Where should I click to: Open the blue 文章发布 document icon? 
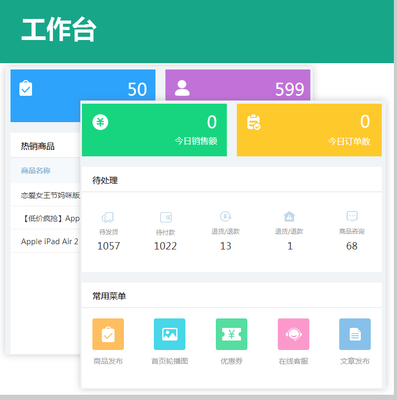click(x=355, y=334)
